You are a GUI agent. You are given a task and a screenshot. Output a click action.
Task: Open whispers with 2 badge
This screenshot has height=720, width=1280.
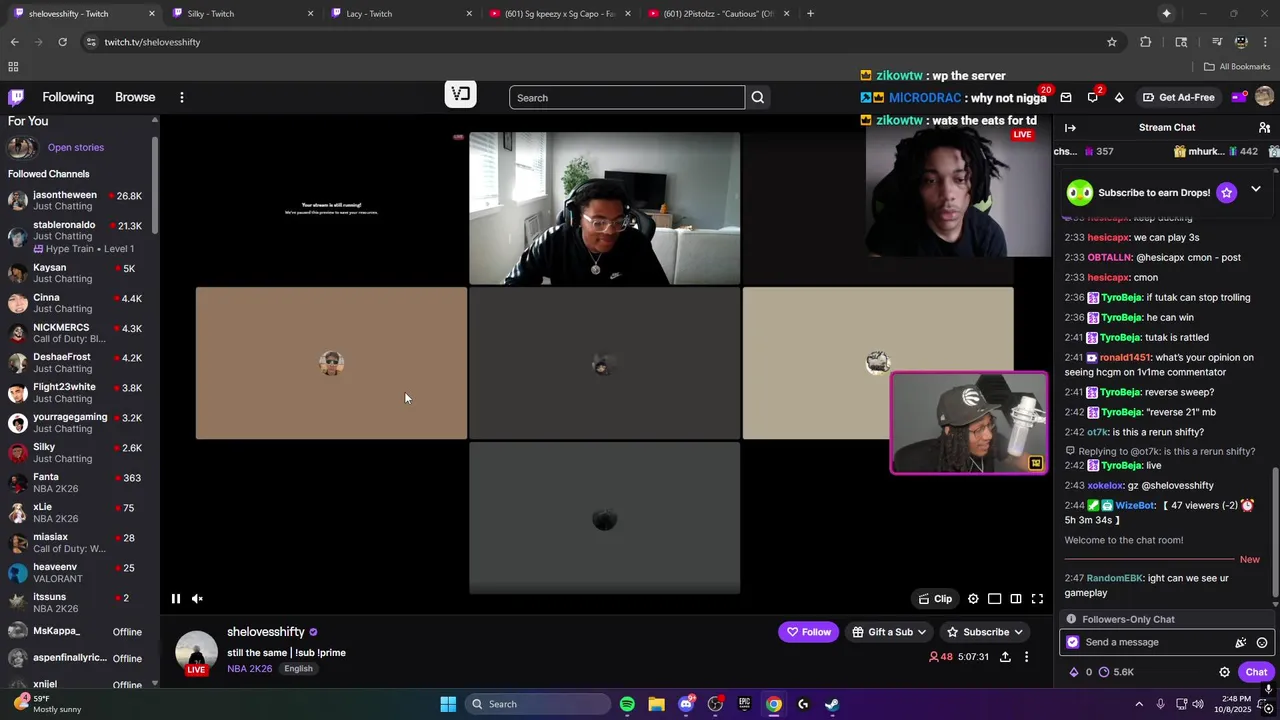click(x=1092, y=97)
